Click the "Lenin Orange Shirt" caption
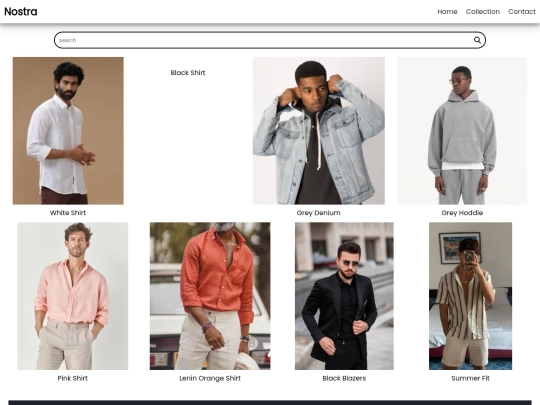Screen dimensions: 540x405 coord(210,378)
